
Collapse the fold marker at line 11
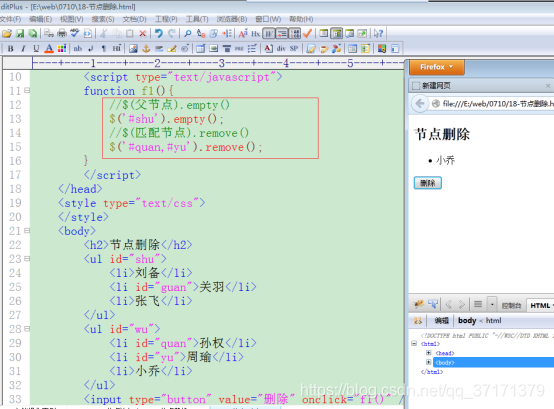point(27,90)
